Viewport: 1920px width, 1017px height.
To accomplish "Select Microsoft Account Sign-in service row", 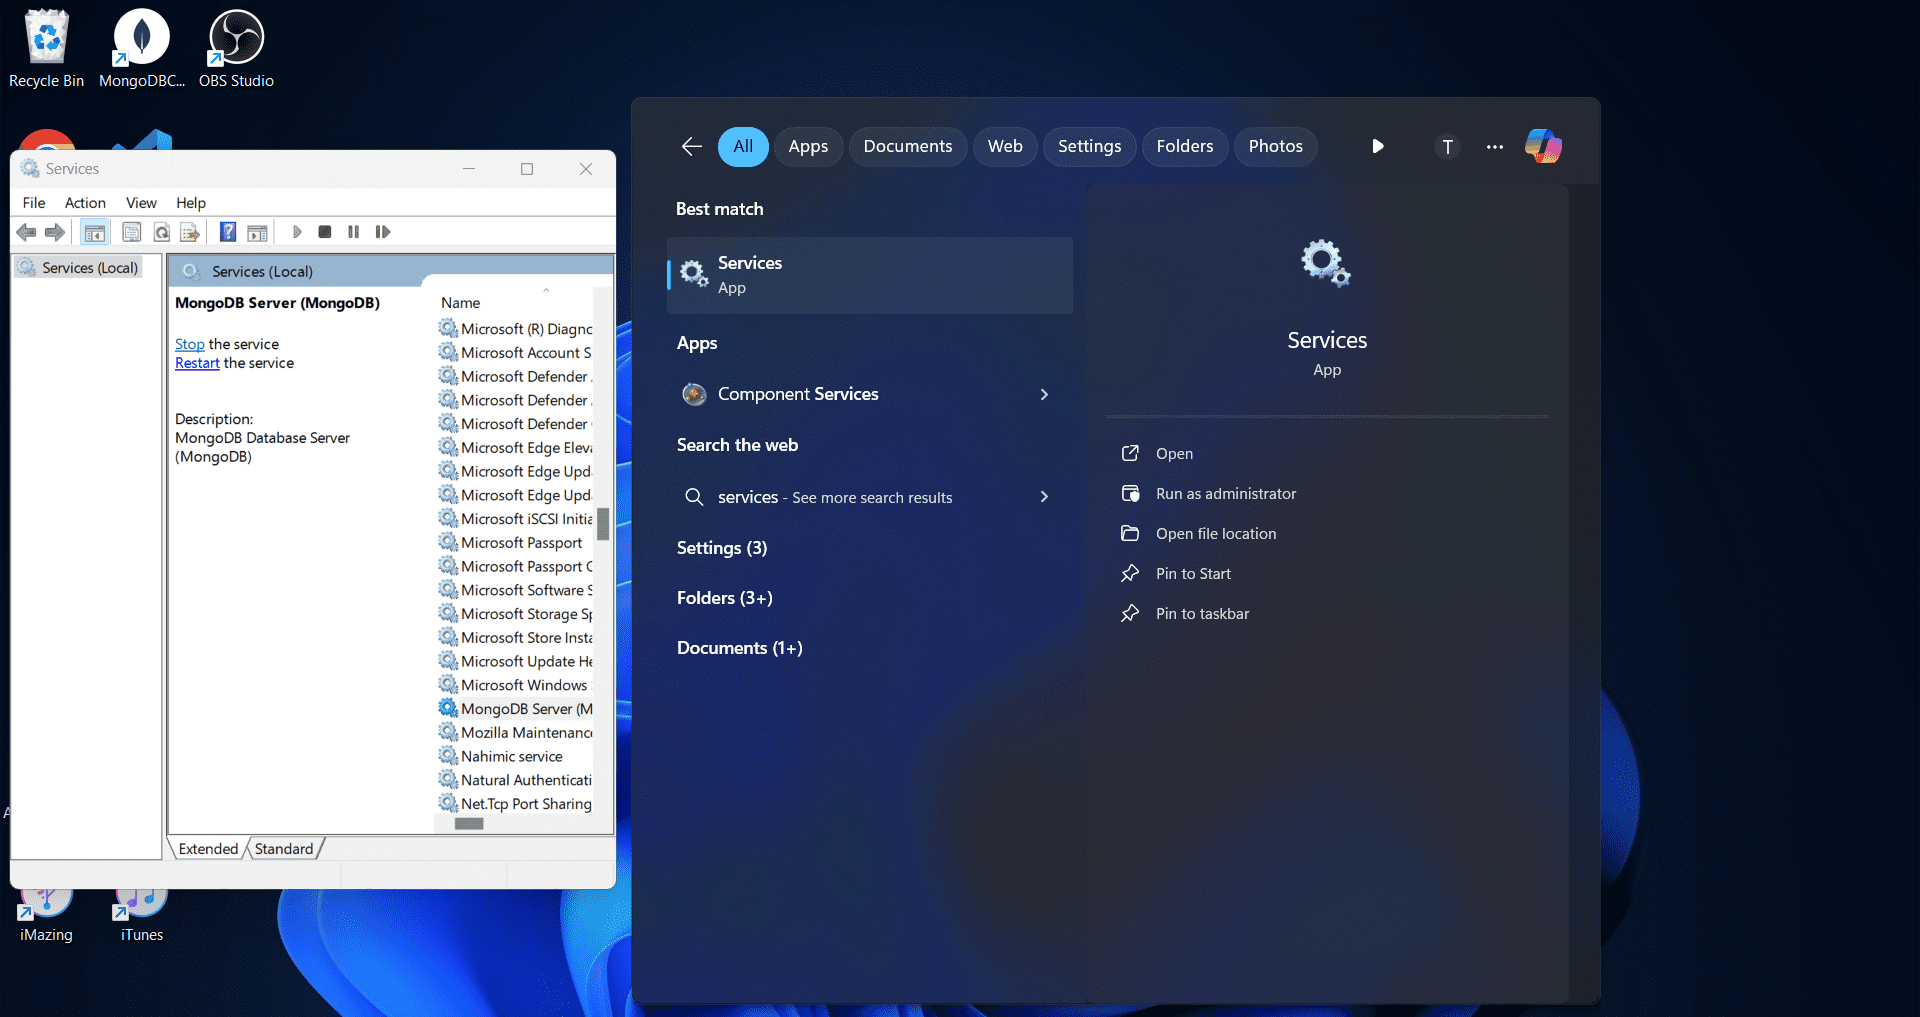I will (516, 353).
